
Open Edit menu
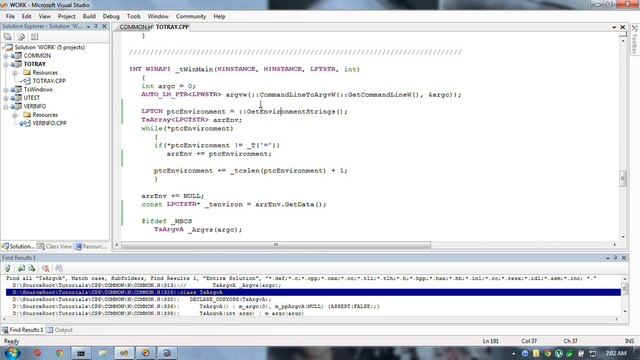click(27, 16)
